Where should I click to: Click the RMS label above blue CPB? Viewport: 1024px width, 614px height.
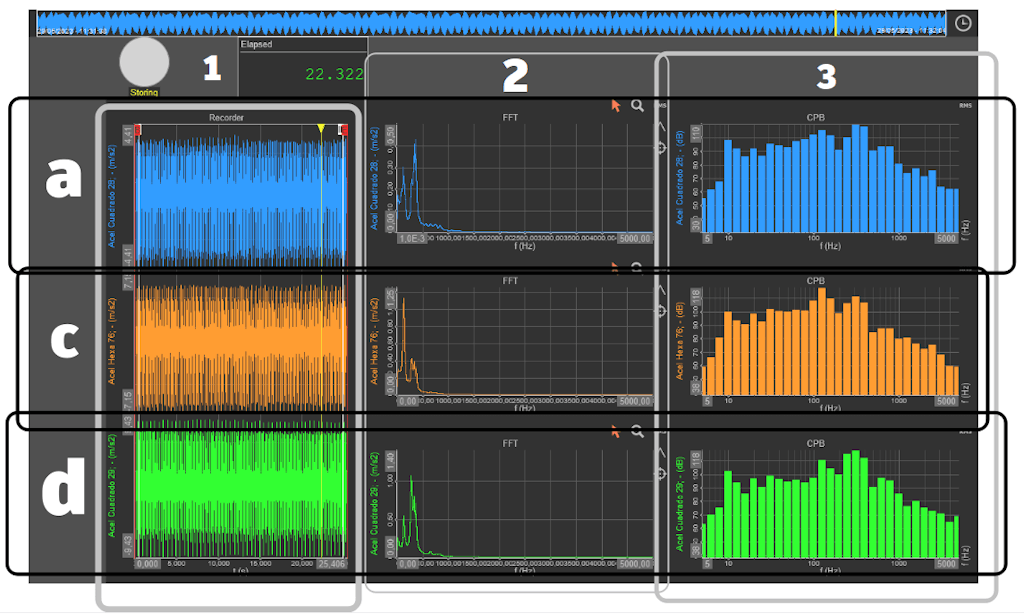coord(965,106)
